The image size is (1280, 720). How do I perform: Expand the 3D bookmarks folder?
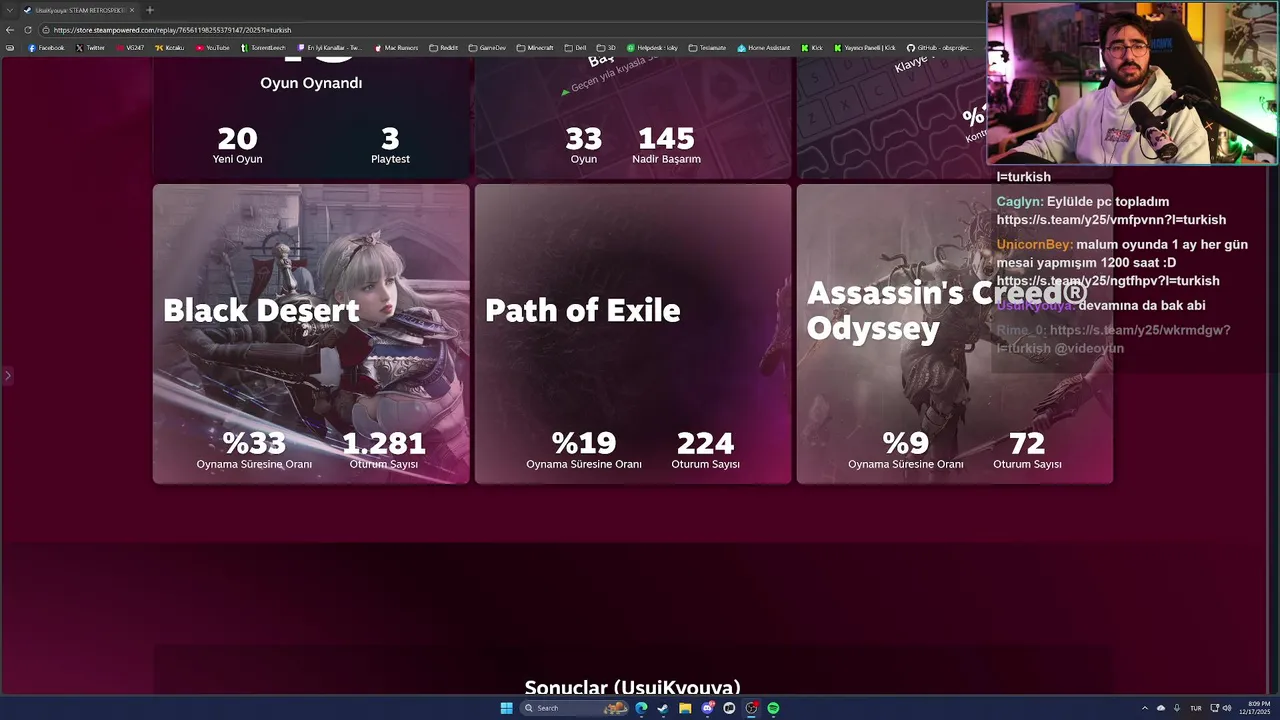pyautogui.click(x=606, y=48)
